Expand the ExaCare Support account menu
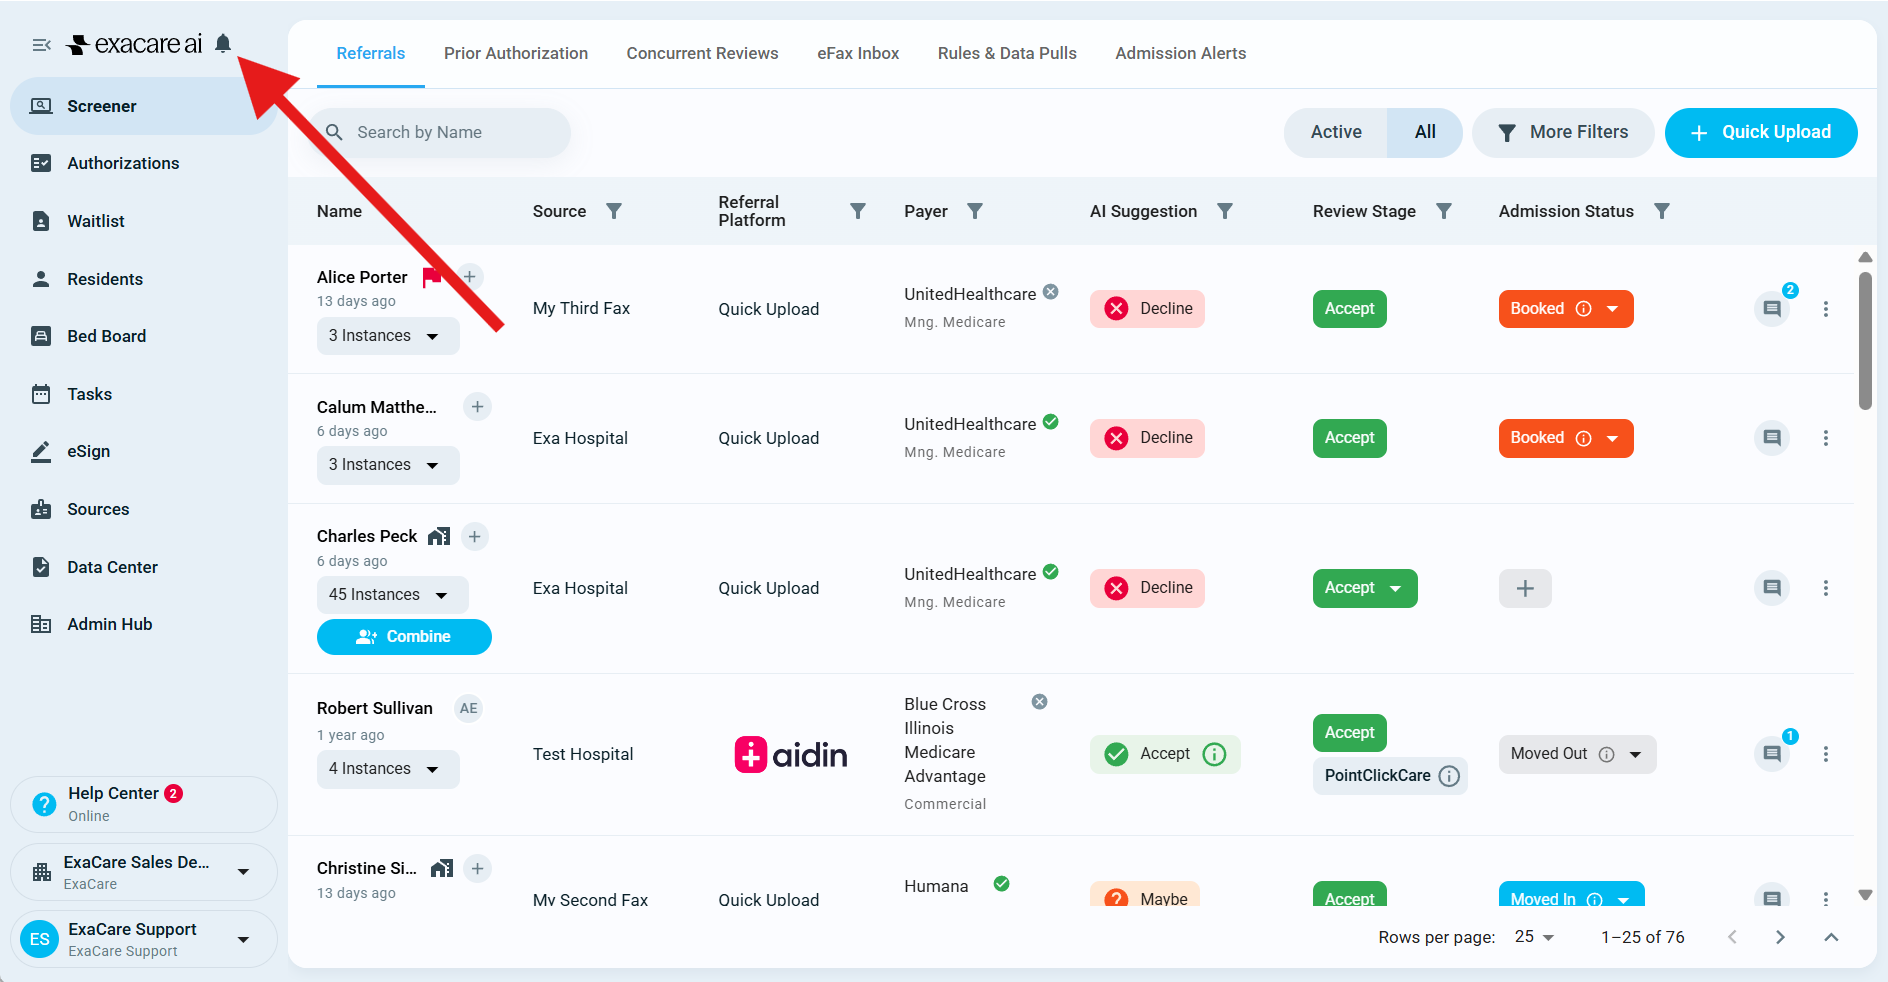The image size is (1888, 982). tap(144, 939)
